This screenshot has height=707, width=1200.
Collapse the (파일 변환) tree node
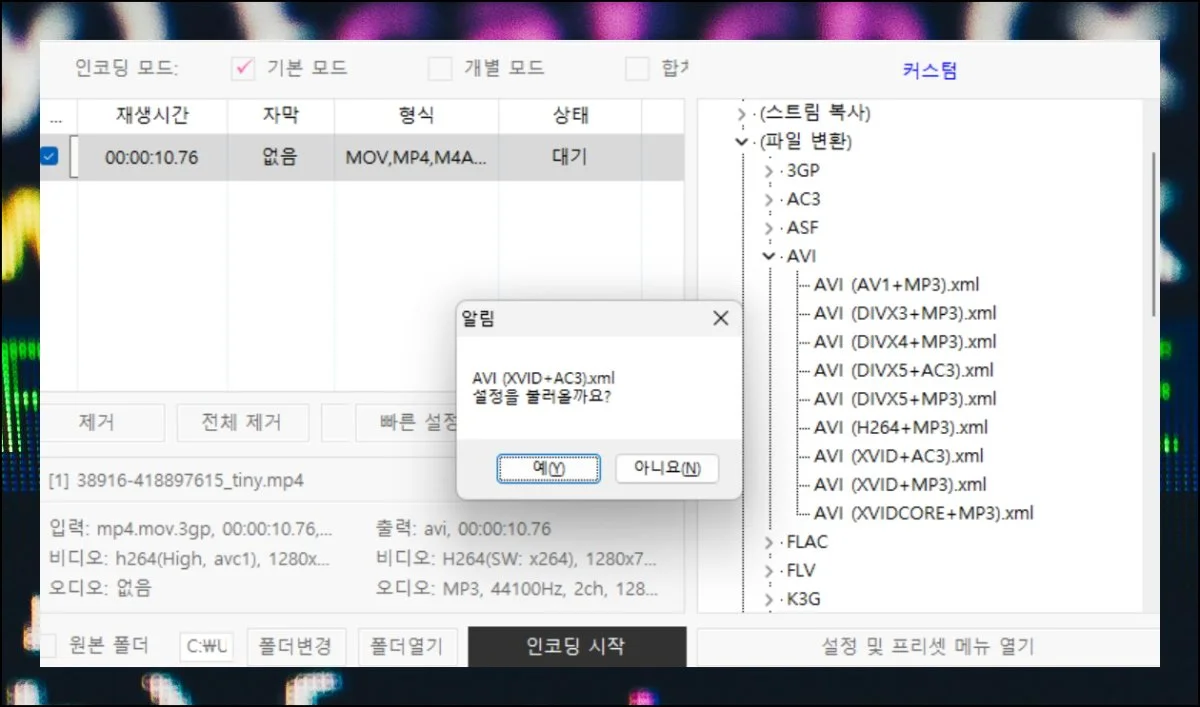pos(741,142)
